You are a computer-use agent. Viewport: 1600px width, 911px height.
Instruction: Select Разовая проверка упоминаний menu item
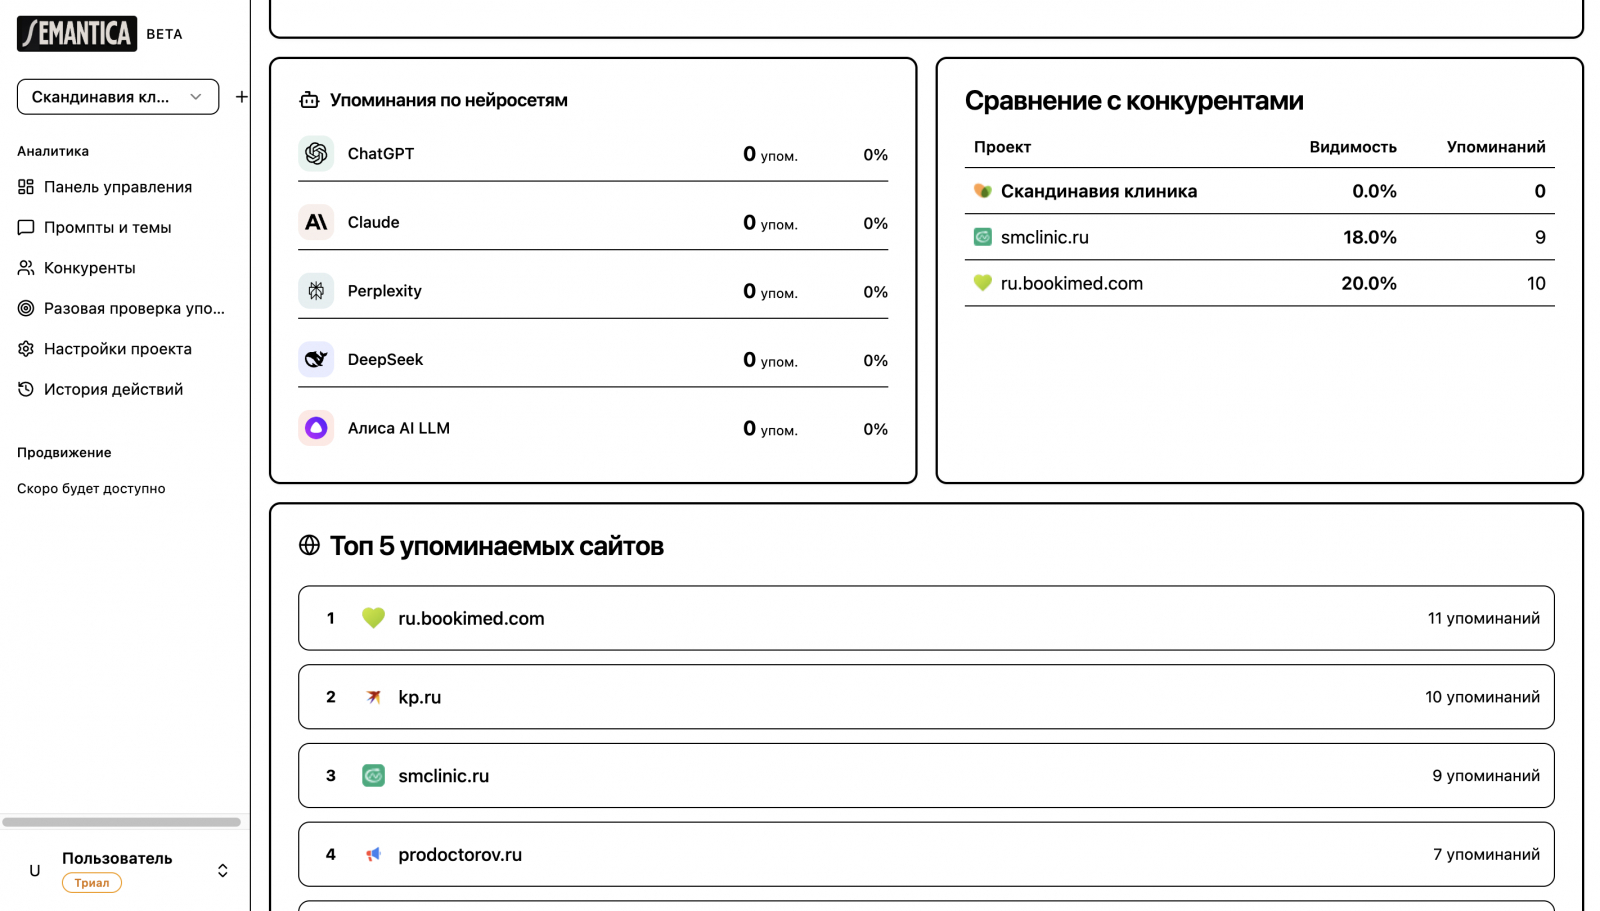click(x=134, y=309)
